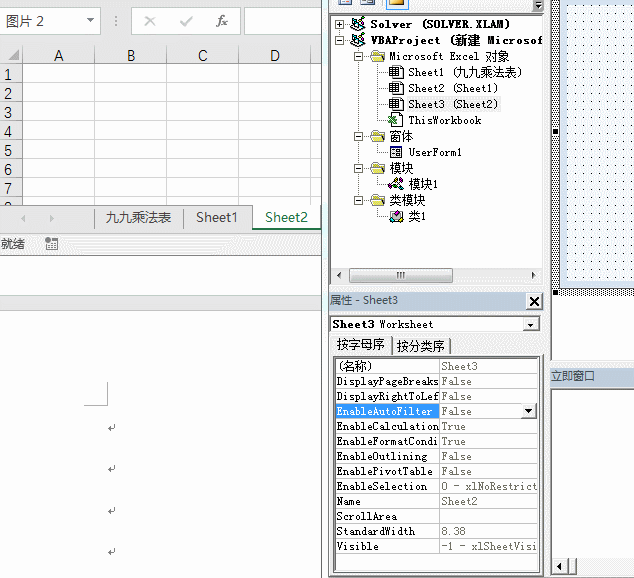634x578 pixels.
Task: Click the Sheet2 (Sheet1) worksheet icon
Action: [x=396, y=88]
